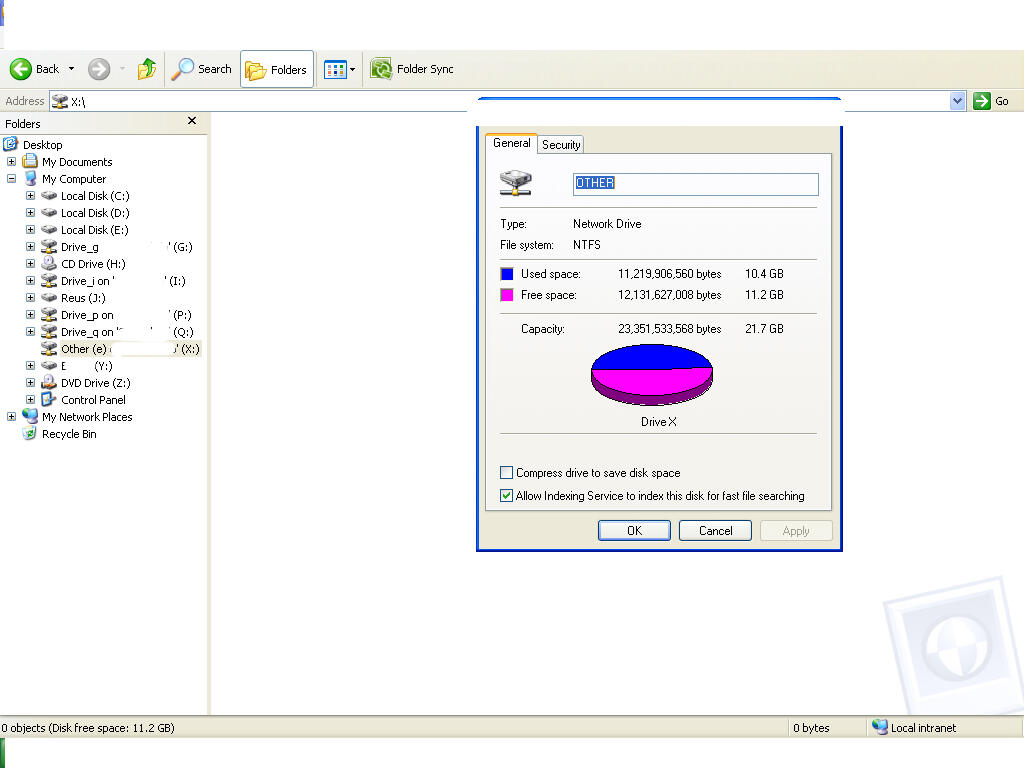Image resolution: width=1024 pixels, height=768 pixels.
Task: Select Control Panel icon in tree
Action: tap(49, 399)
